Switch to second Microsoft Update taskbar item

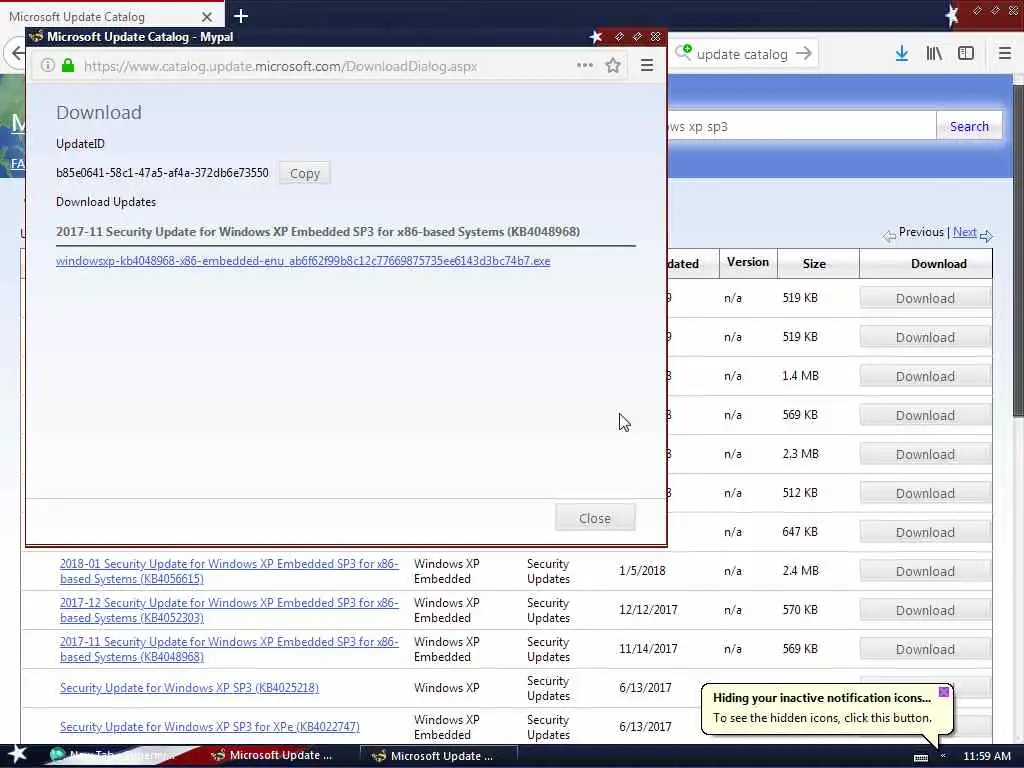tap(438, 756)
